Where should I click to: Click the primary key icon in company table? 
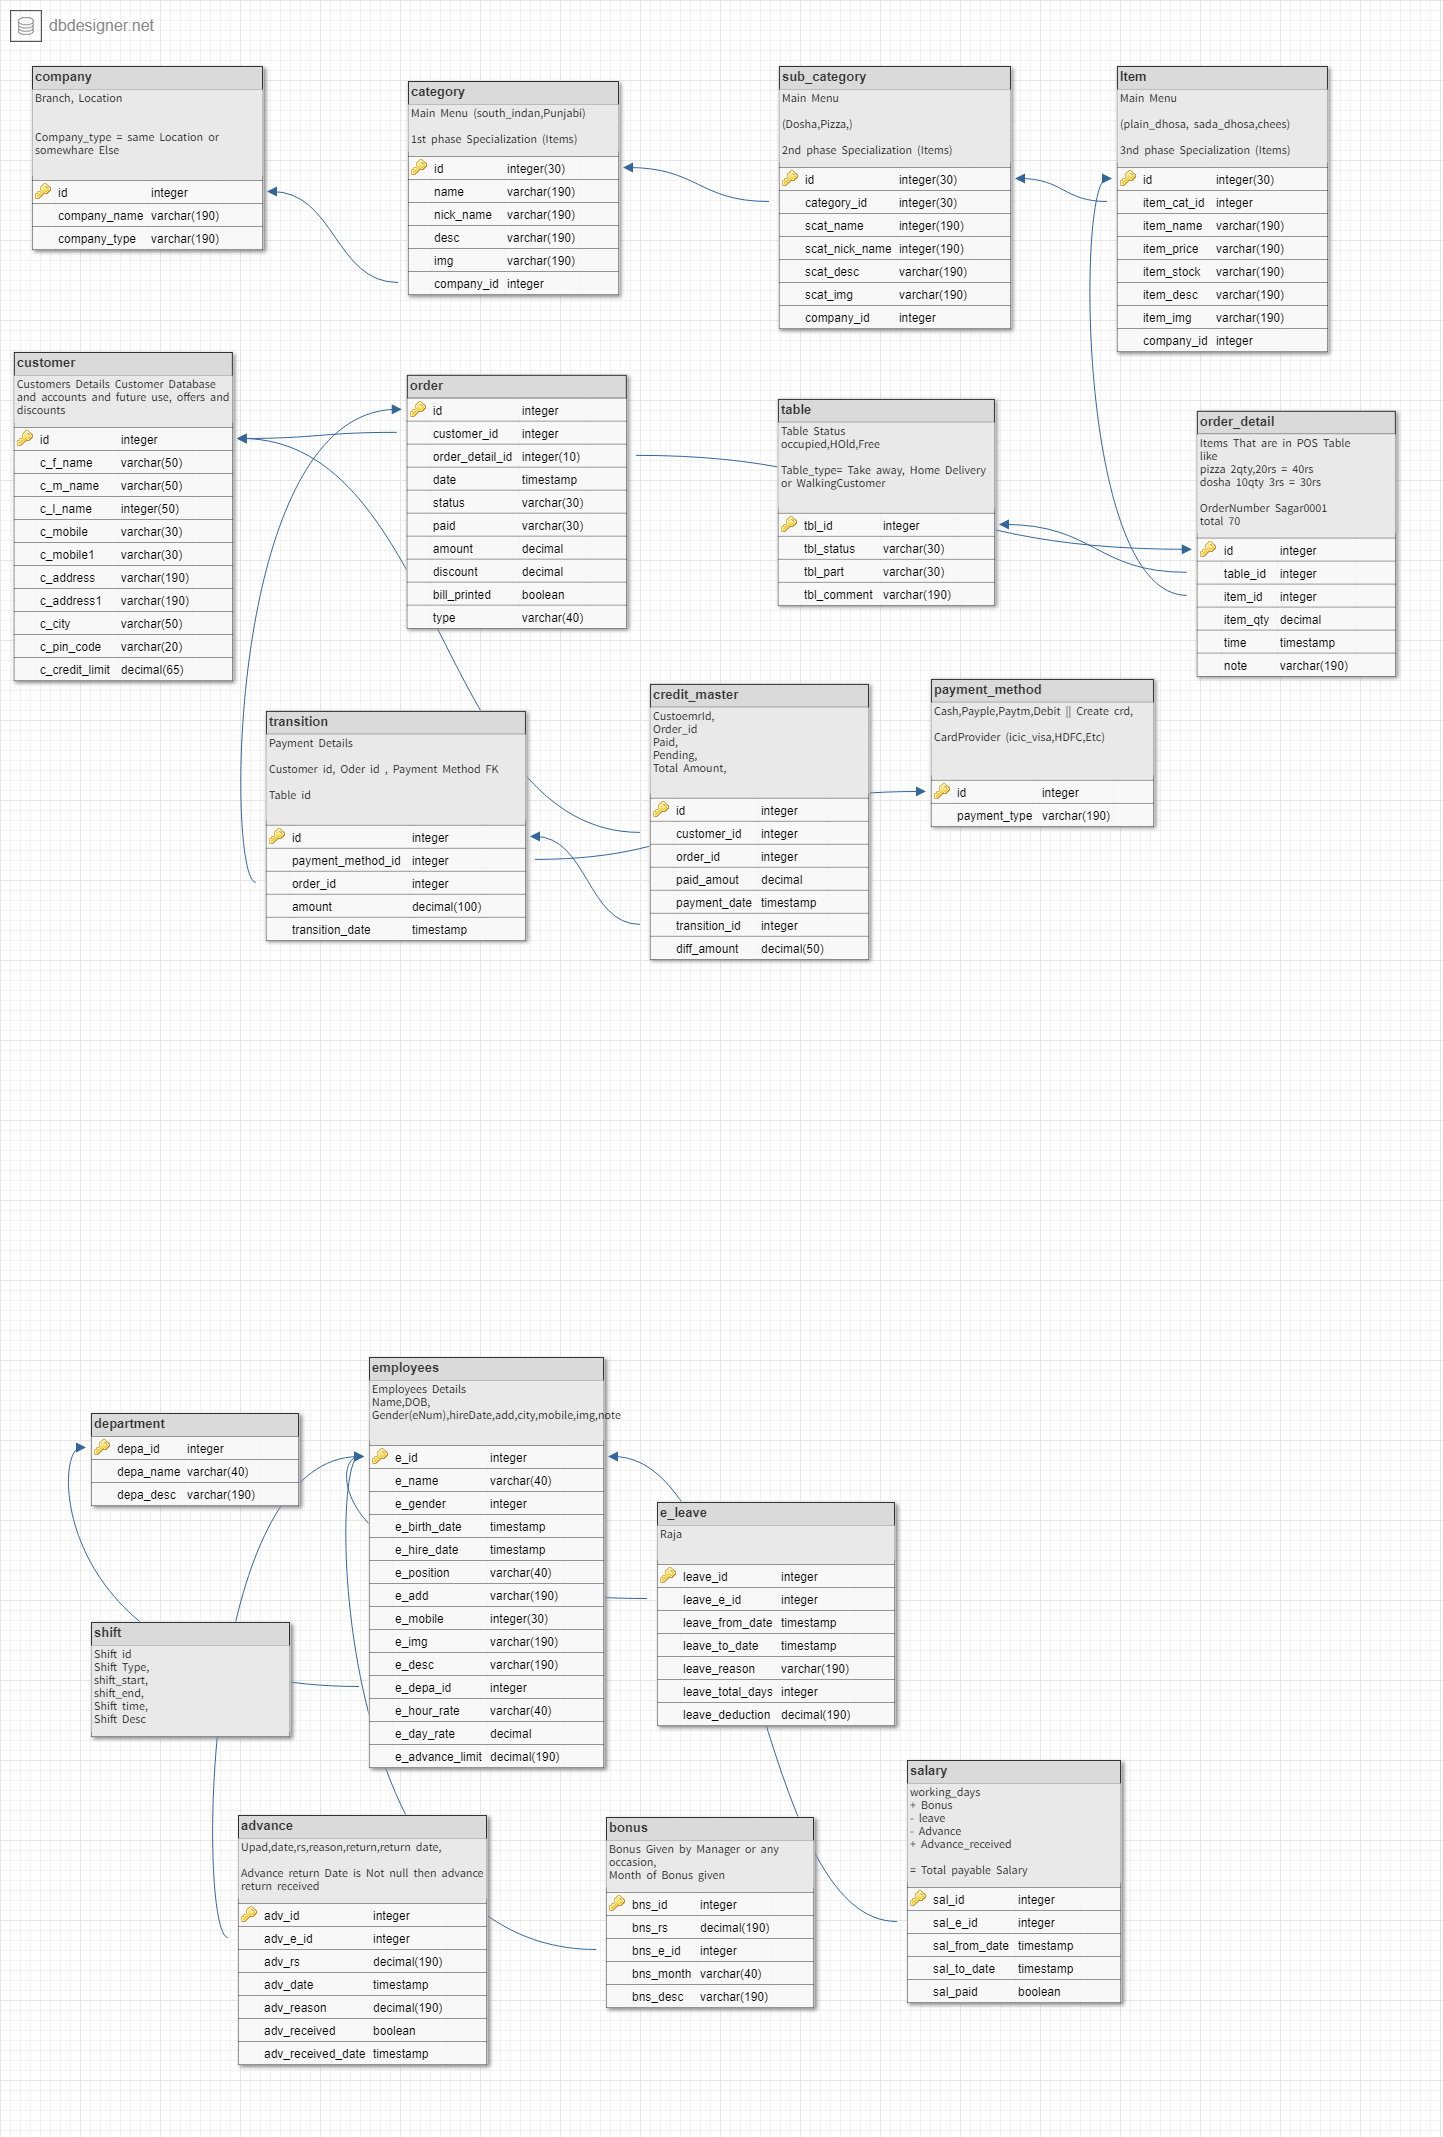click(43, 192)
